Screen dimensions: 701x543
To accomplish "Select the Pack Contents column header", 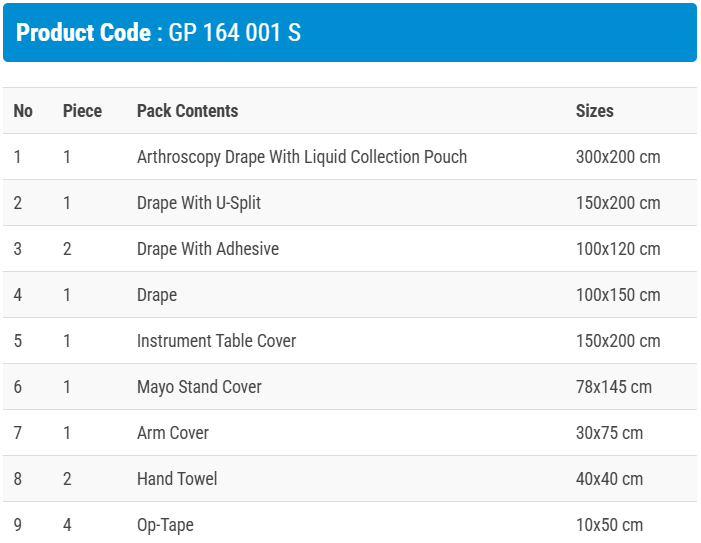I will coord(187,111).
